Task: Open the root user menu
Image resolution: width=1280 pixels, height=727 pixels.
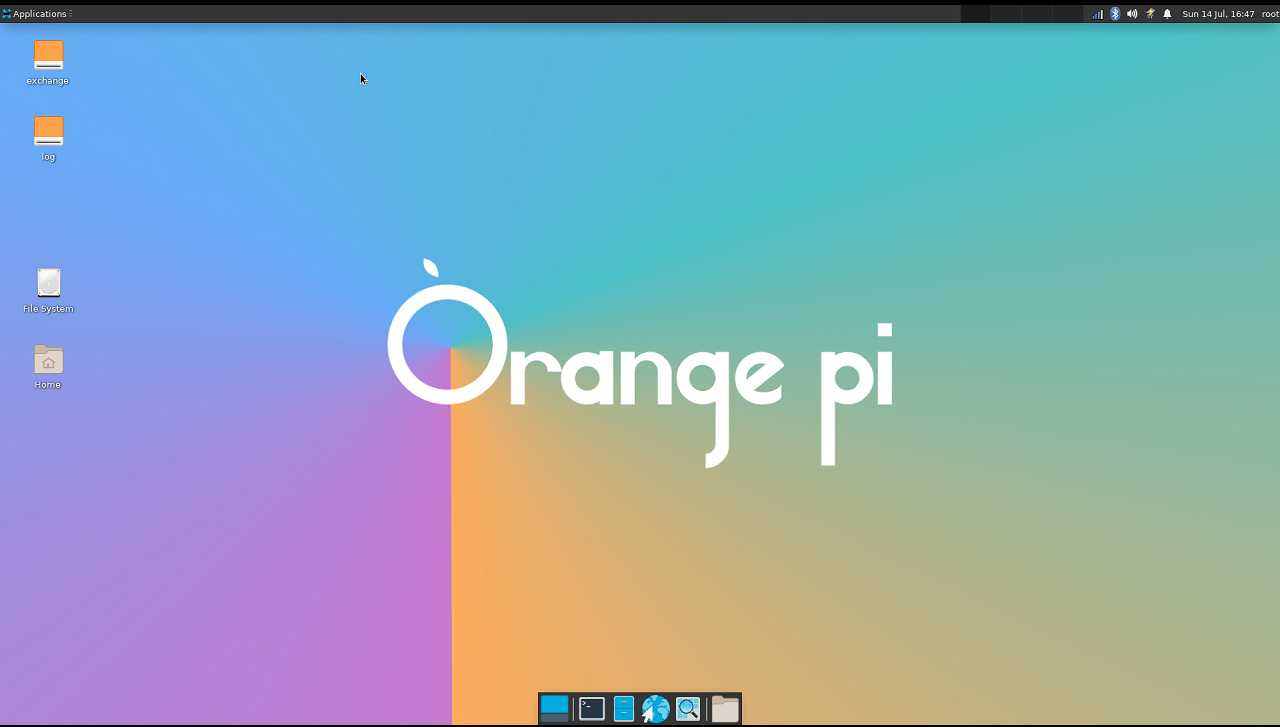Action: pyautogui.click(x=1270, y=14)
